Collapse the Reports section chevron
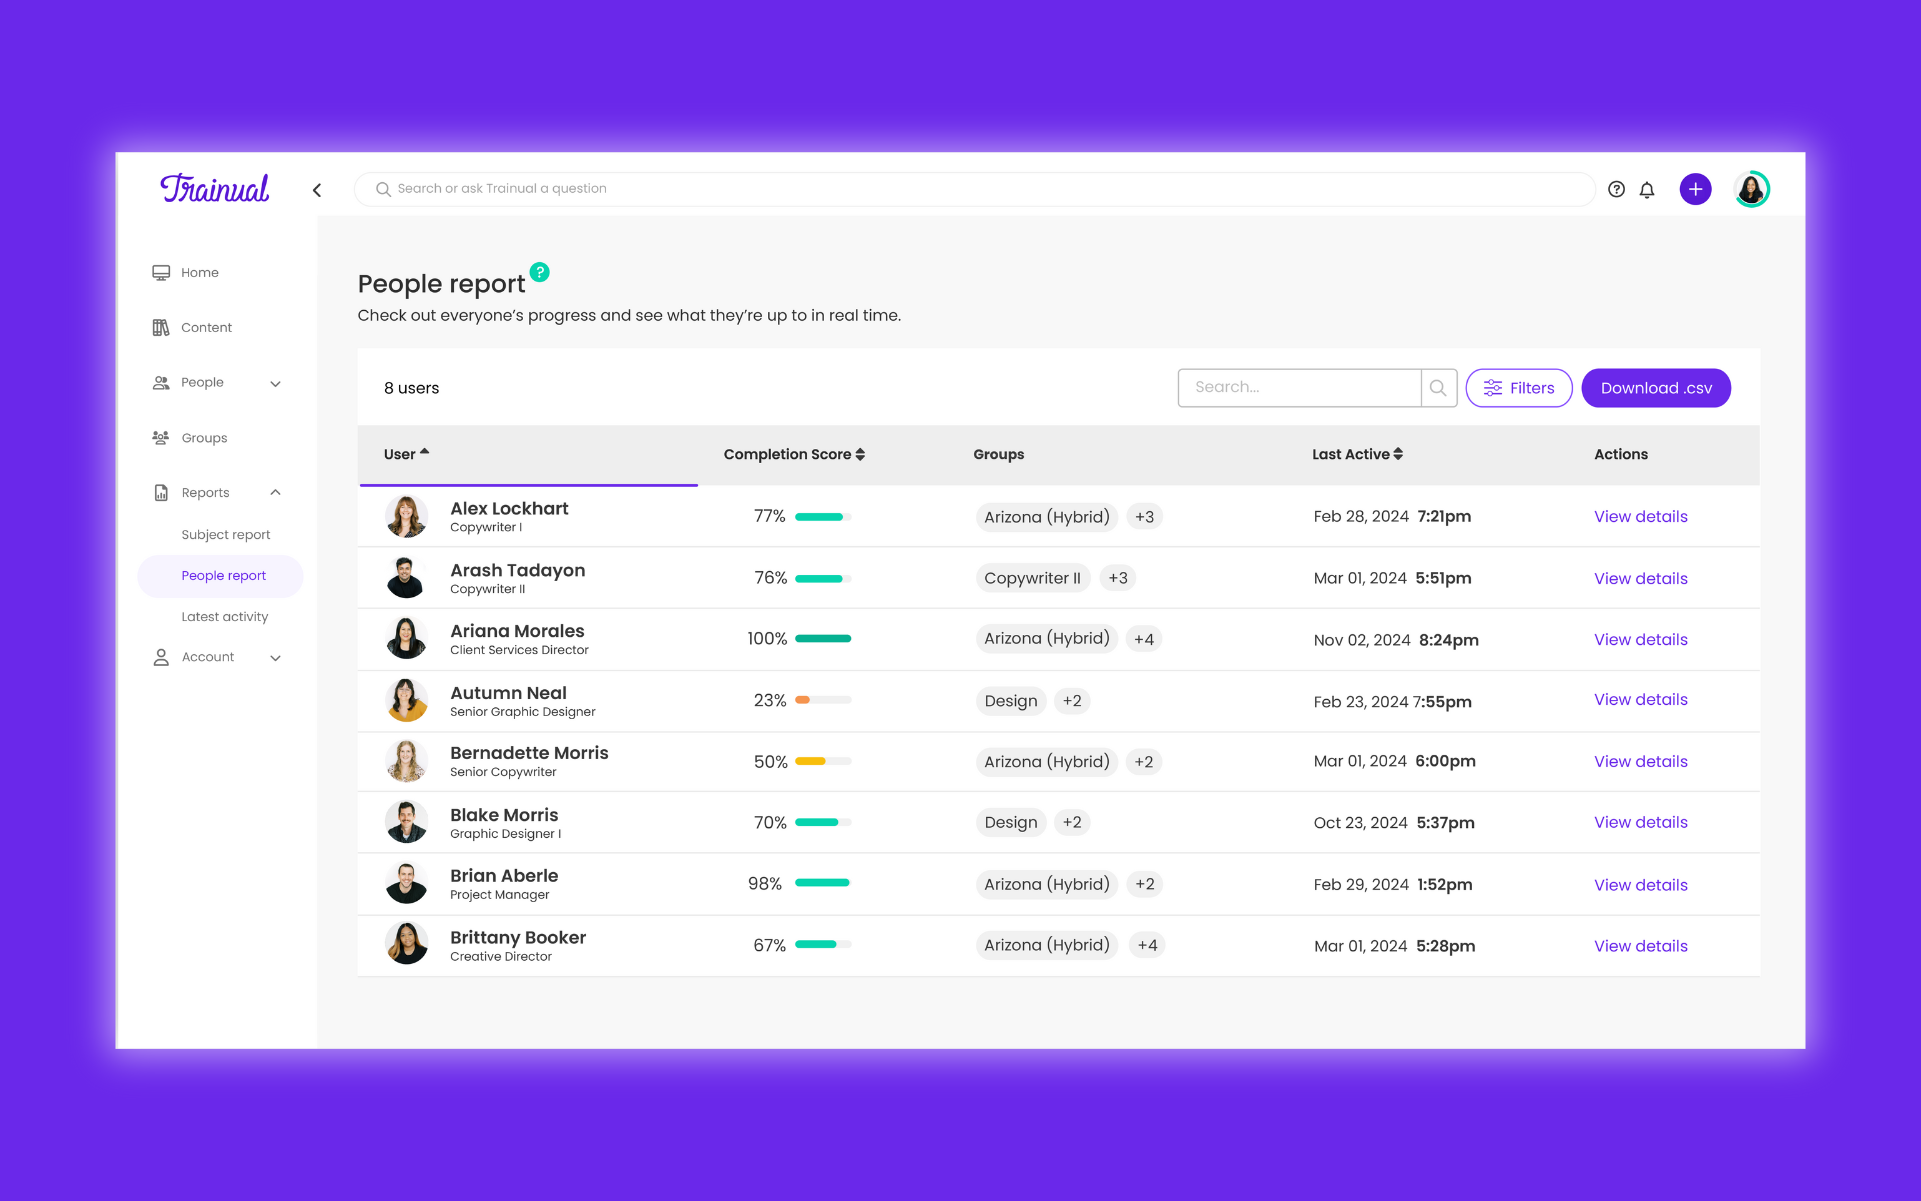1921x1201 pixels. coord(276,492)
